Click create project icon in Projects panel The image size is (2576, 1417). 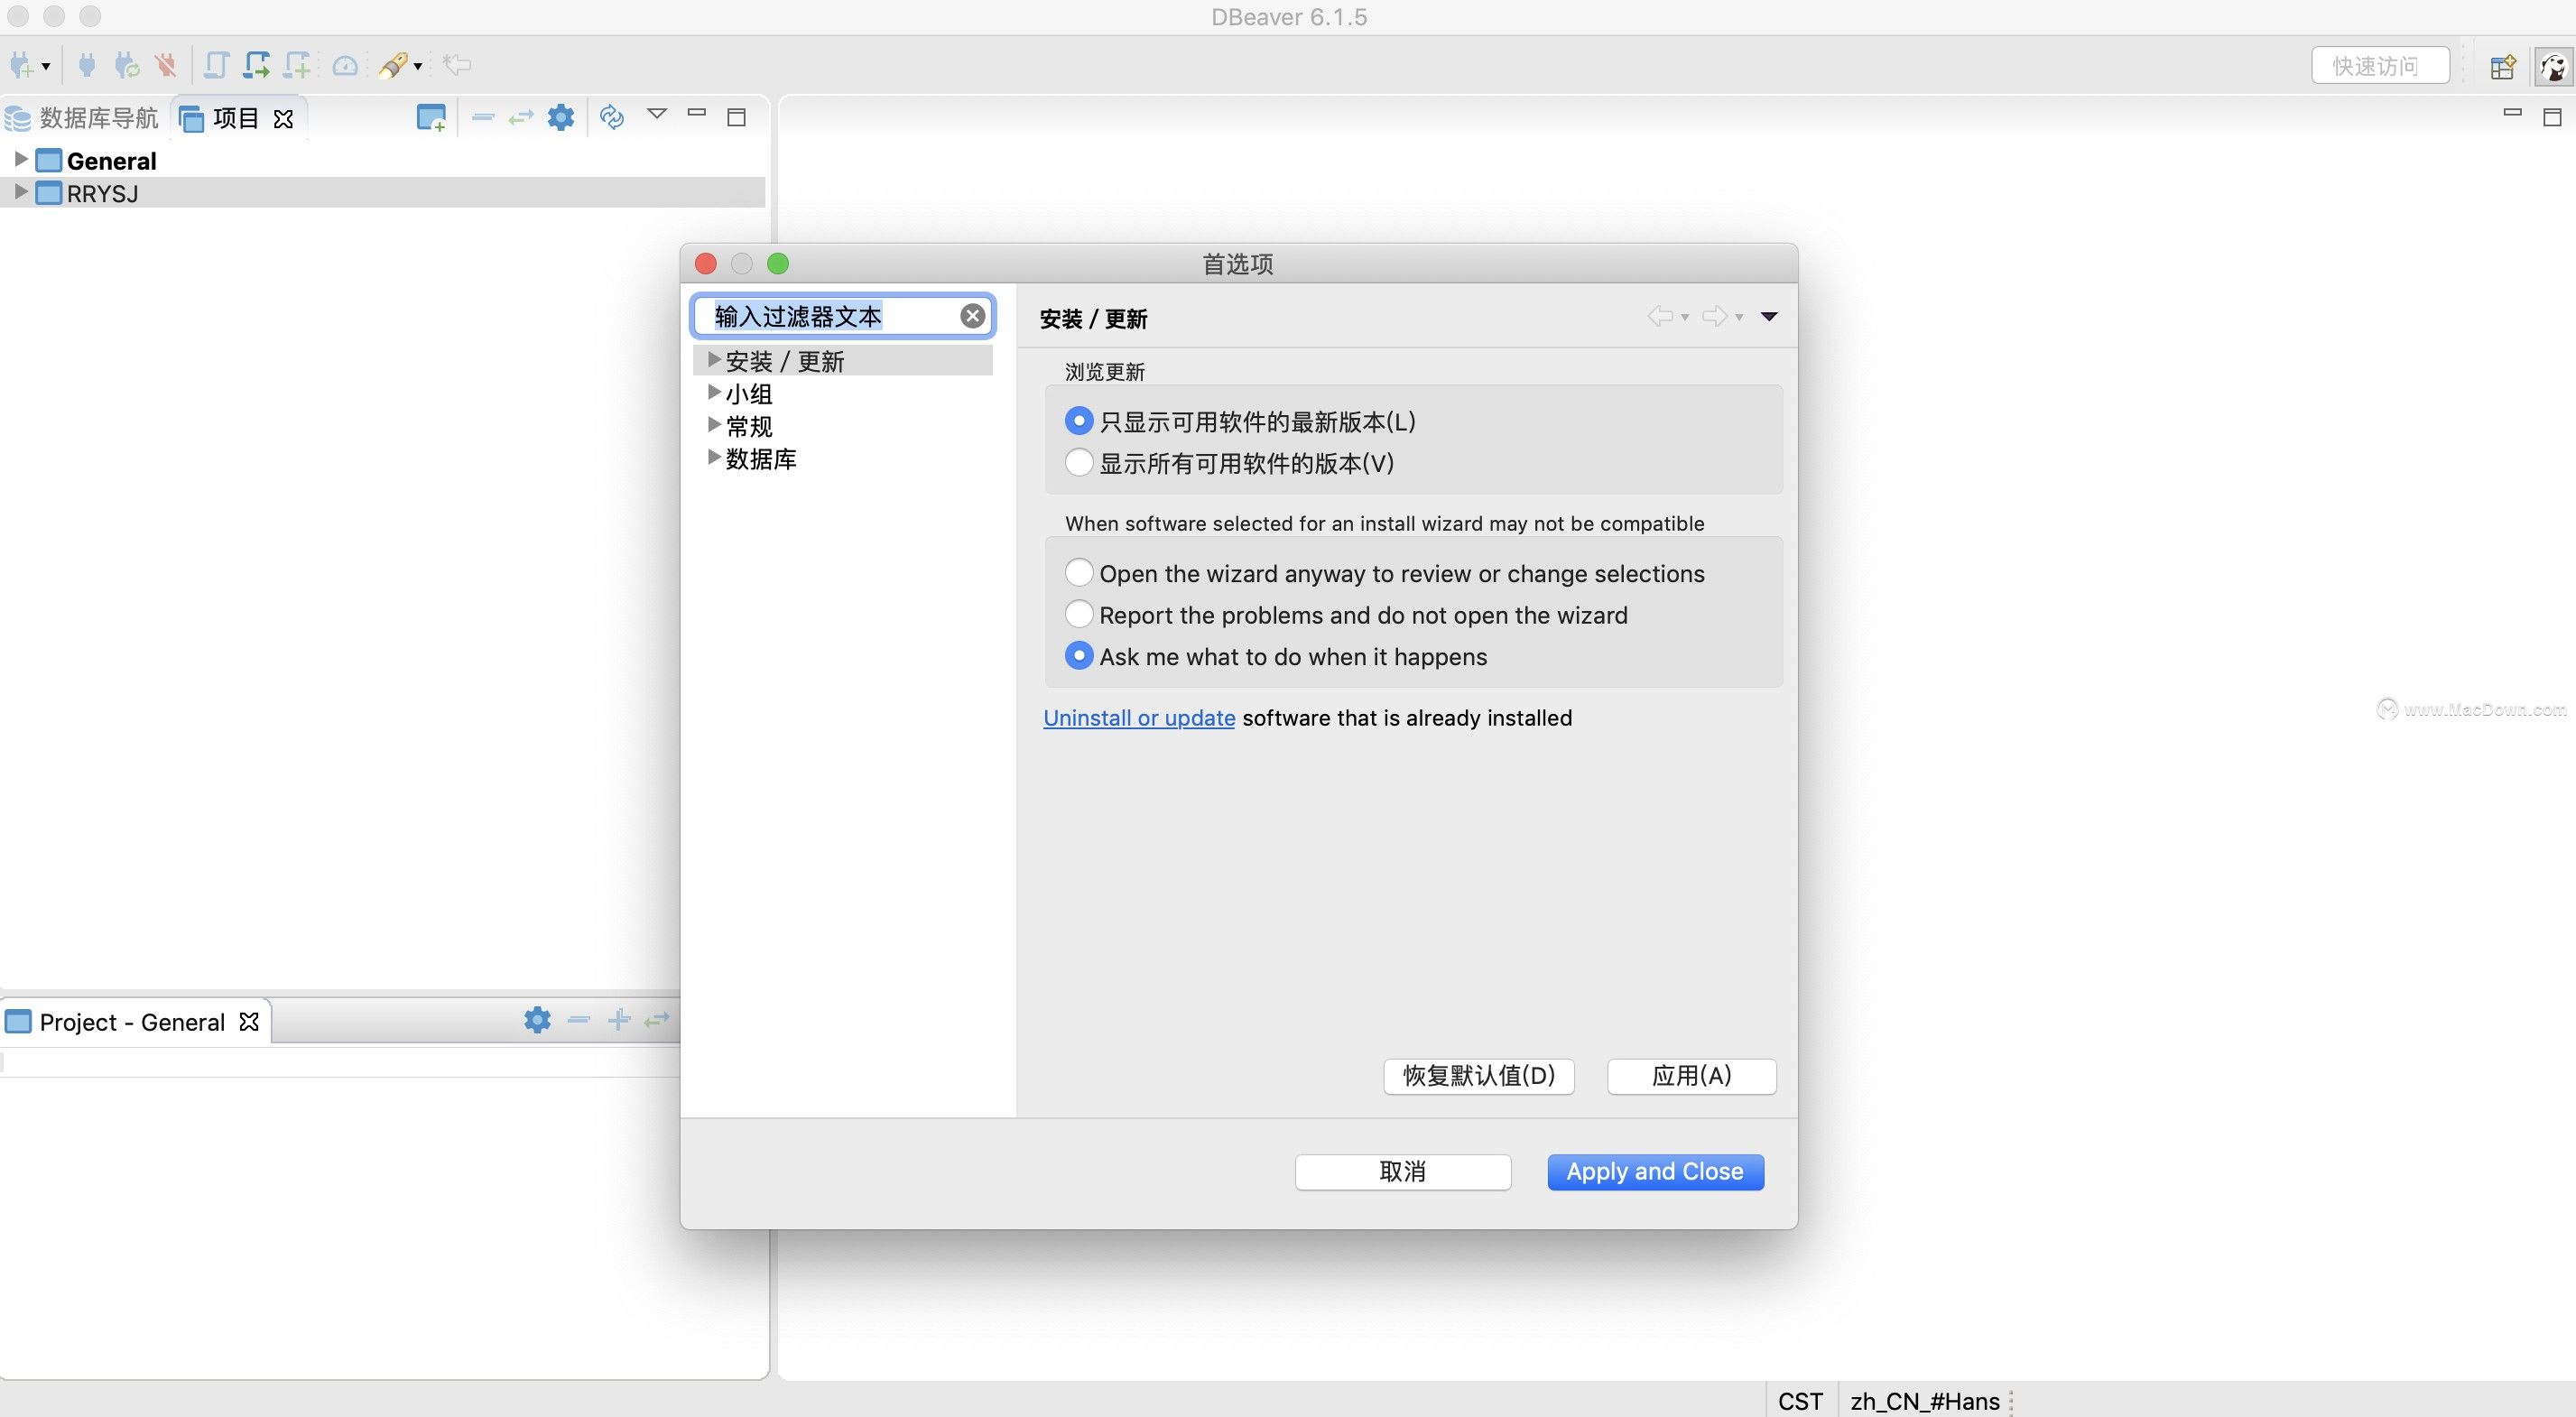tap(431, 118)
